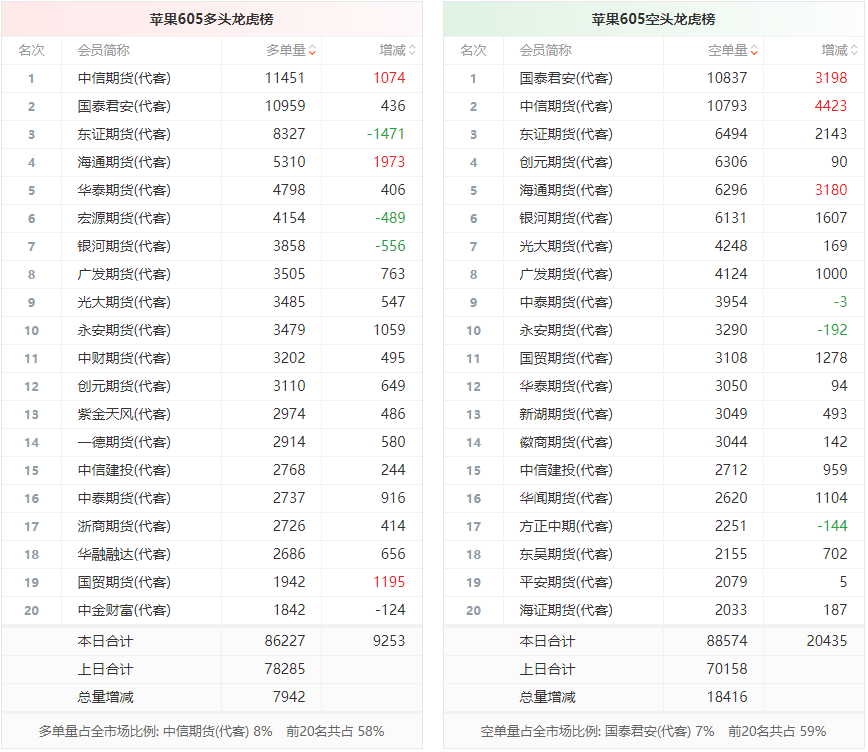Screen dimensions: 868x752
Task: Click short total 88574
Action: point(727,641)
